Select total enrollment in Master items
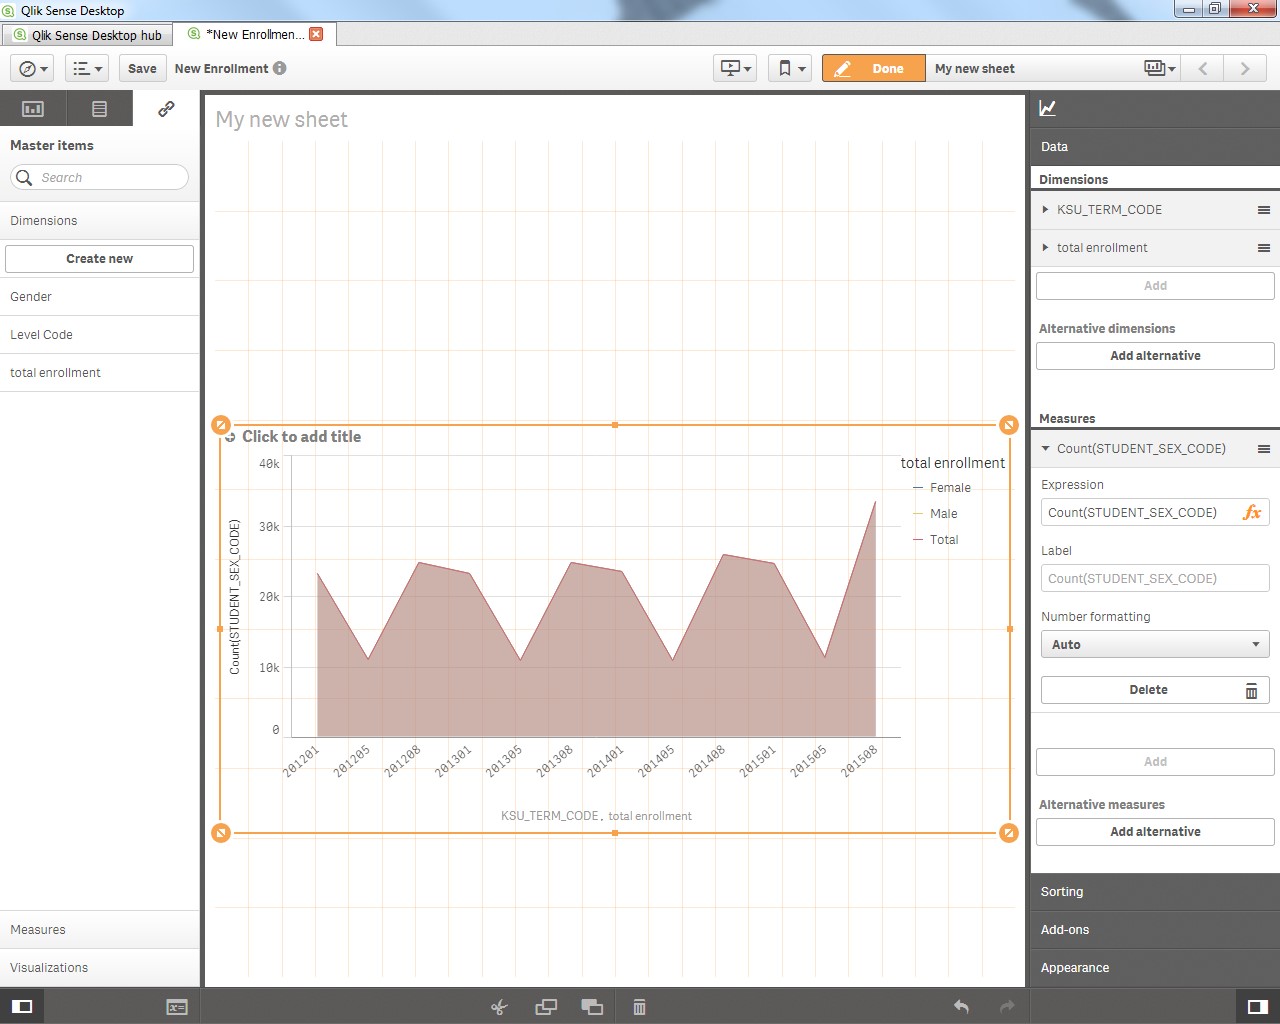This screenshot has width=1280, height=1024. [x=99, y=373]
